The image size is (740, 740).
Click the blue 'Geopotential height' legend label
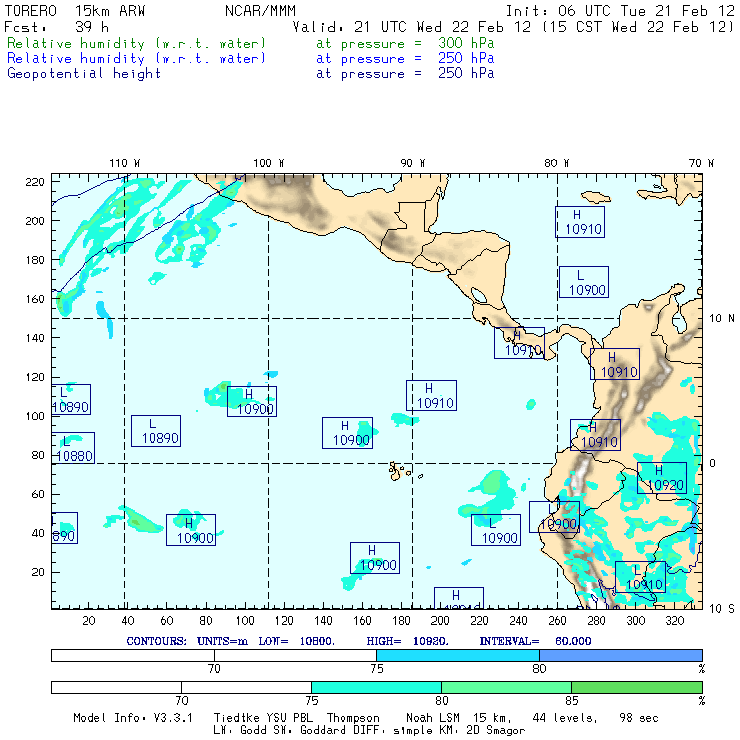[84, 74]
